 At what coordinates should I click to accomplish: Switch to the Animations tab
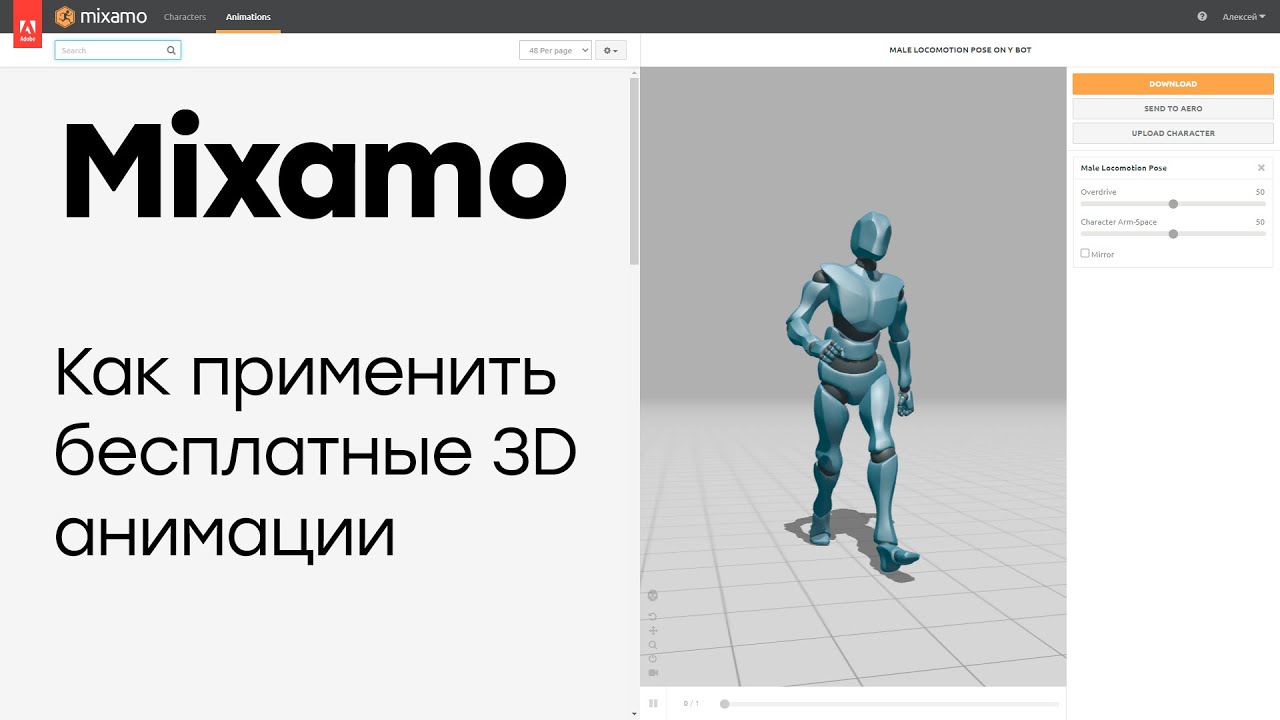tap(248, 17)
